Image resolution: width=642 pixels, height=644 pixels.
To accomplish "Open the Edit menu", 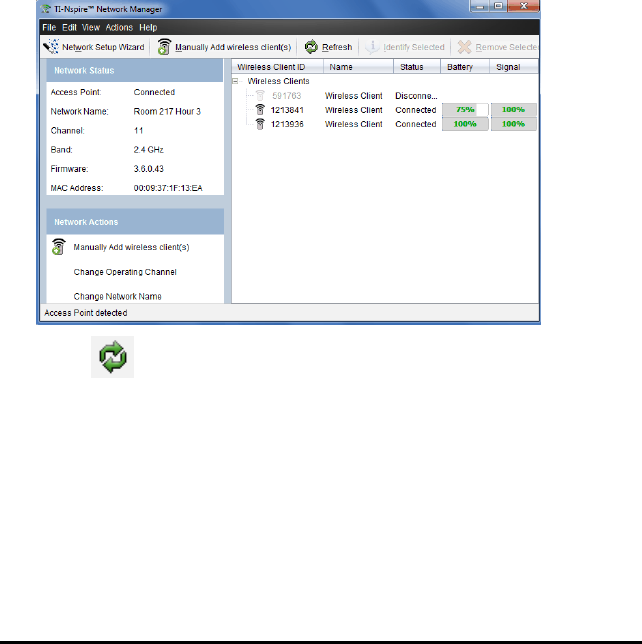I will coord(69,28).
